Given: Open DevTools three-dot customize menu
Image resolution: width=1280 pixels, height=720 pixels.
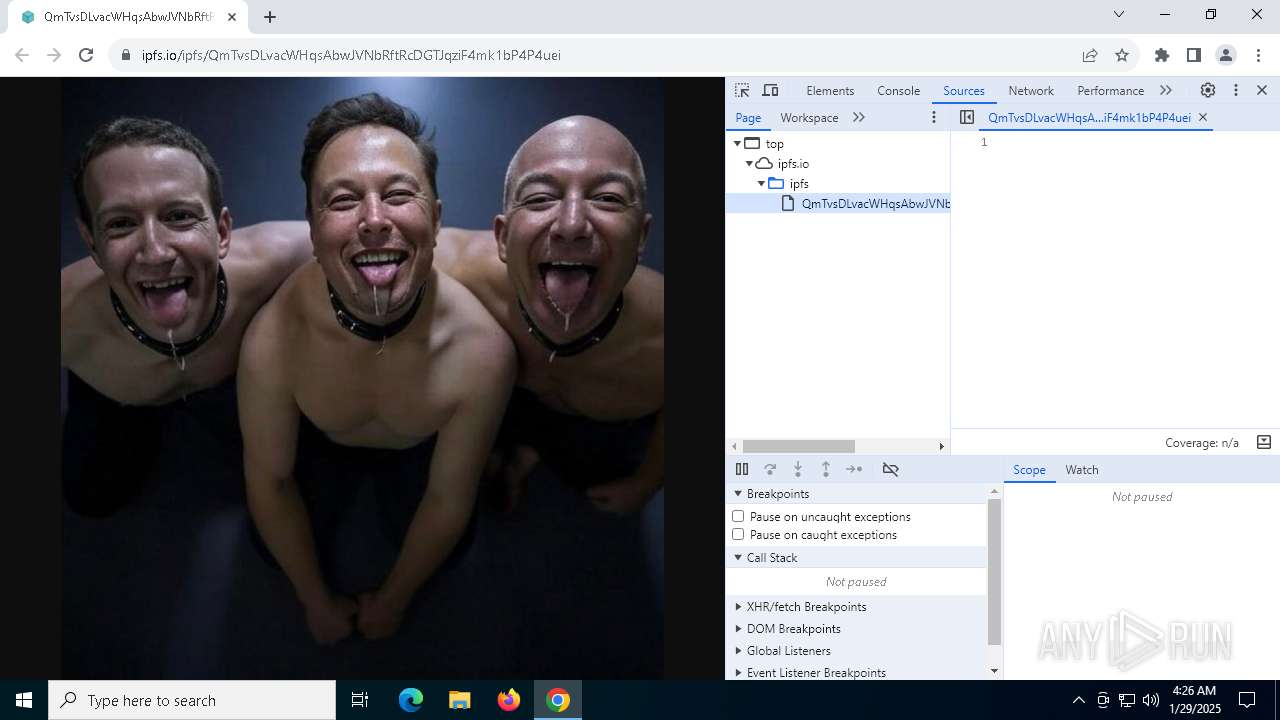Looking at the screenshot, I should pos(1236,90).
